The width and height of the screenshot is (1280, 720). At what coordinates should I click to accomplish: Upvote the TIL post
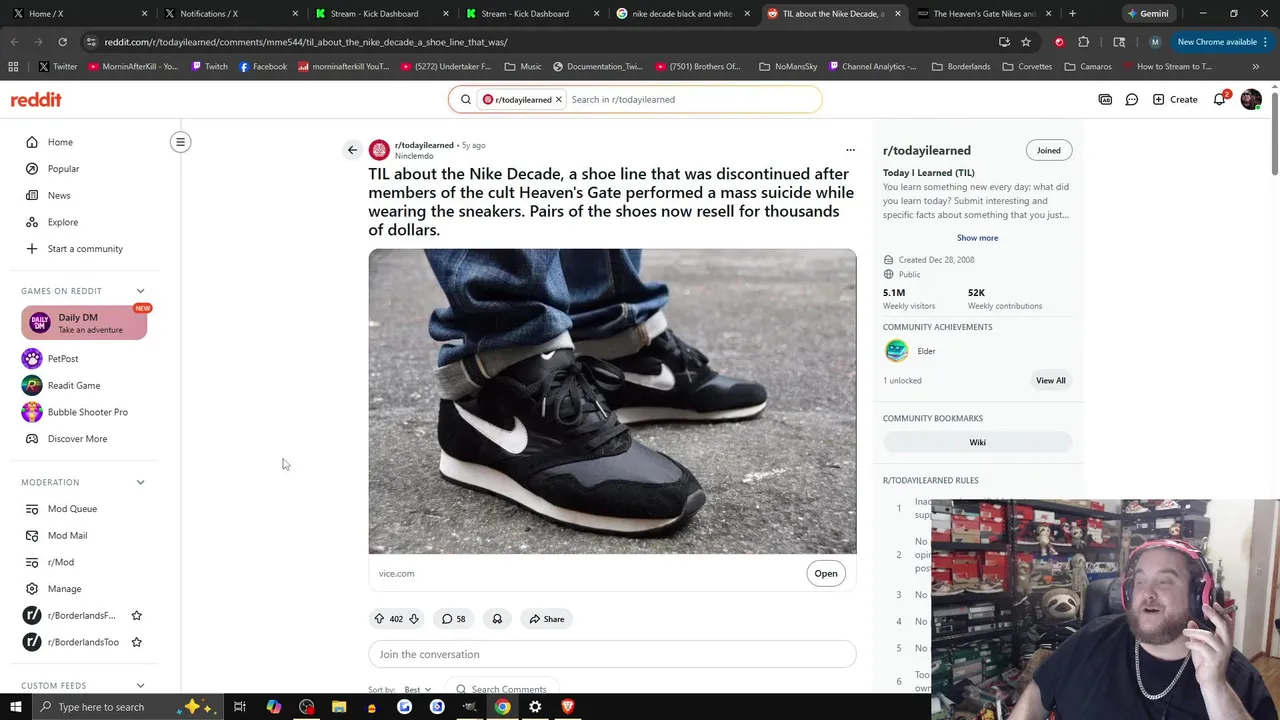click(x=379, y=619)
